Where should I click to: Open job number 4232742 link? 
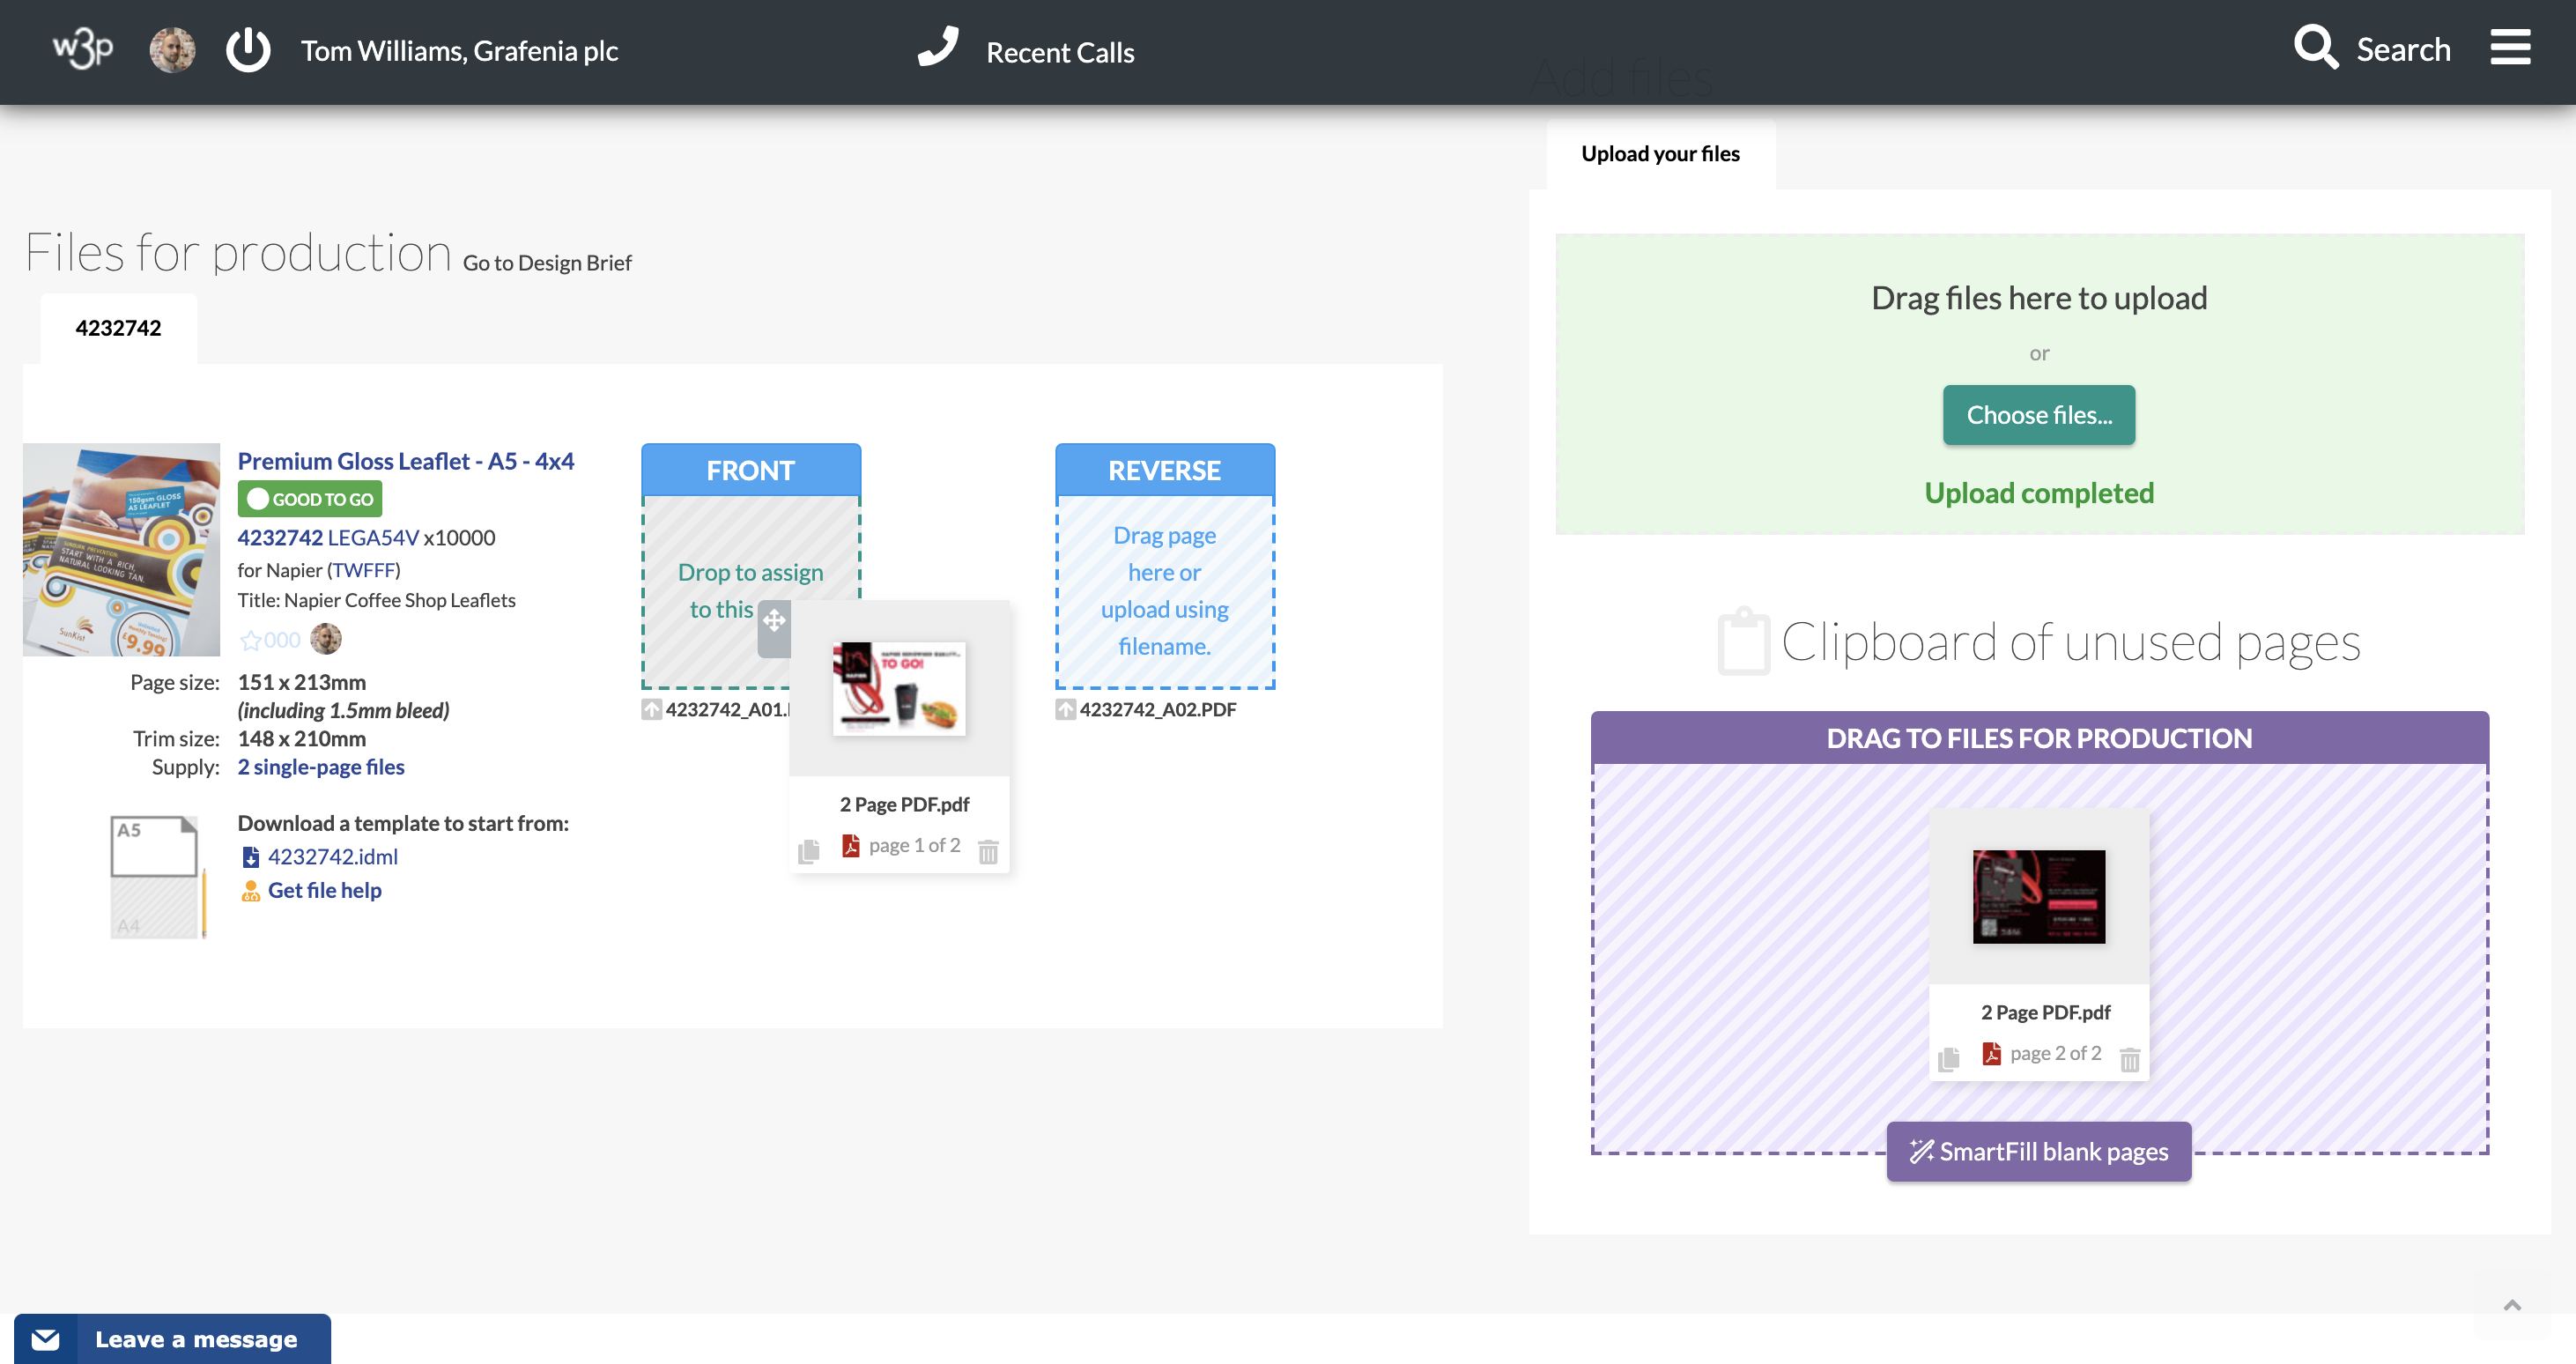280,538
